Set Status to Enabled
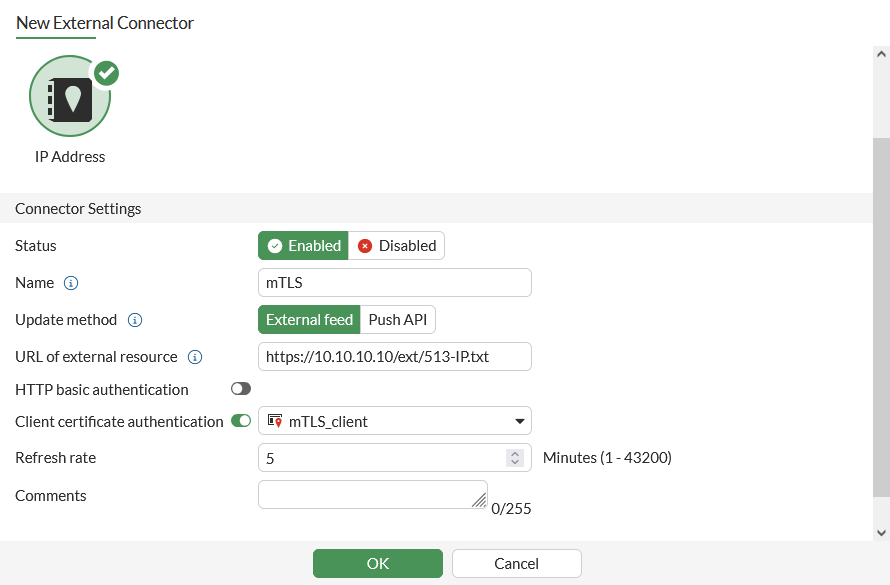This screenshot has width=890, height=585. (x=304, y=246)
